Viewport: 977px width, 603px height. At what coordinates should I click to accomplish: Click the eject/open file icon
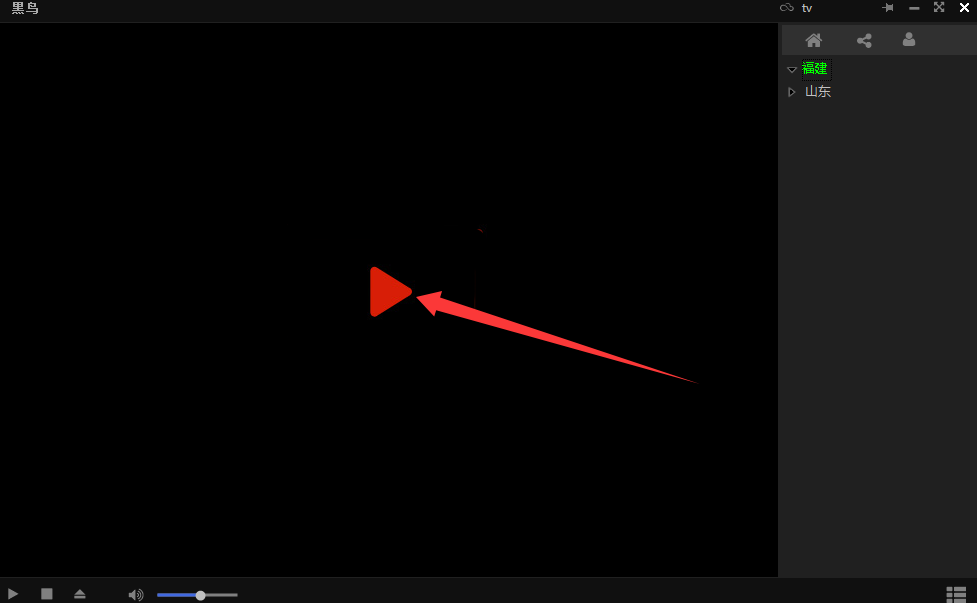(x=80, y=594)
